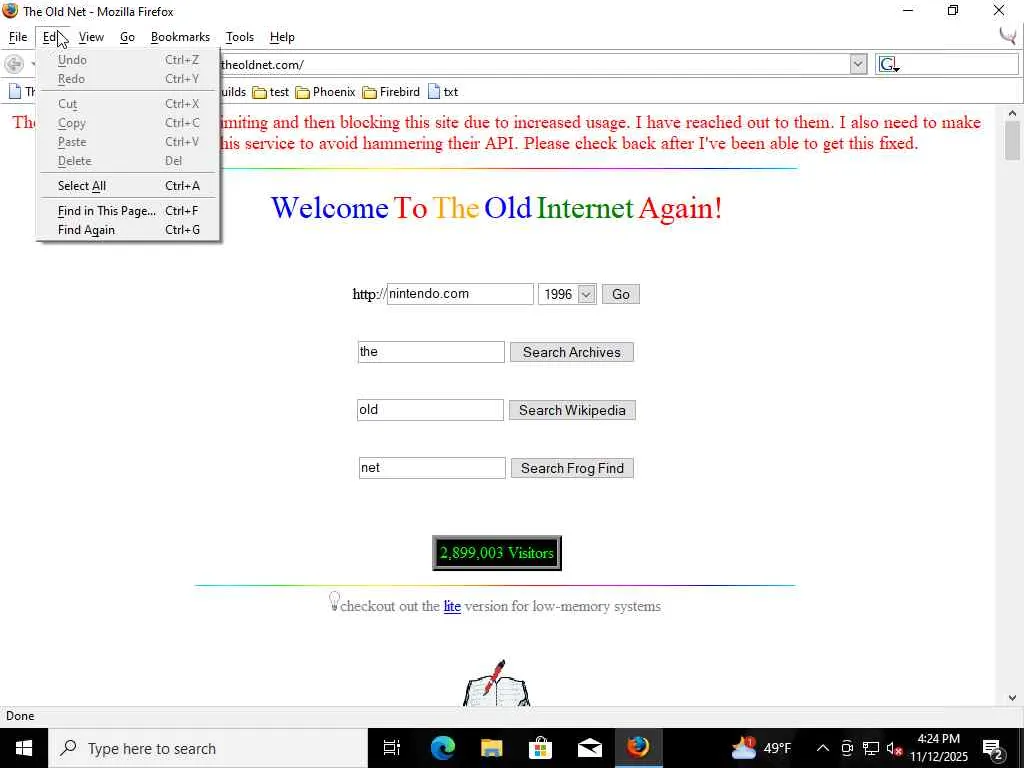The width and height of the screenshot is (1024, 768).
Task: Click the Search Wikipedia button
Action: 572,410
